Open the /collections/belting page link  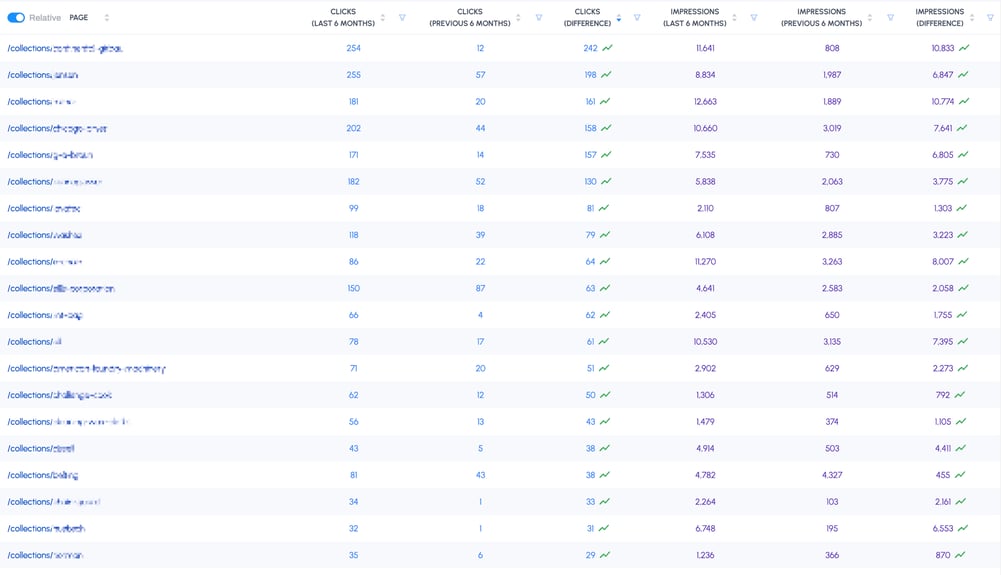point(43,475)
